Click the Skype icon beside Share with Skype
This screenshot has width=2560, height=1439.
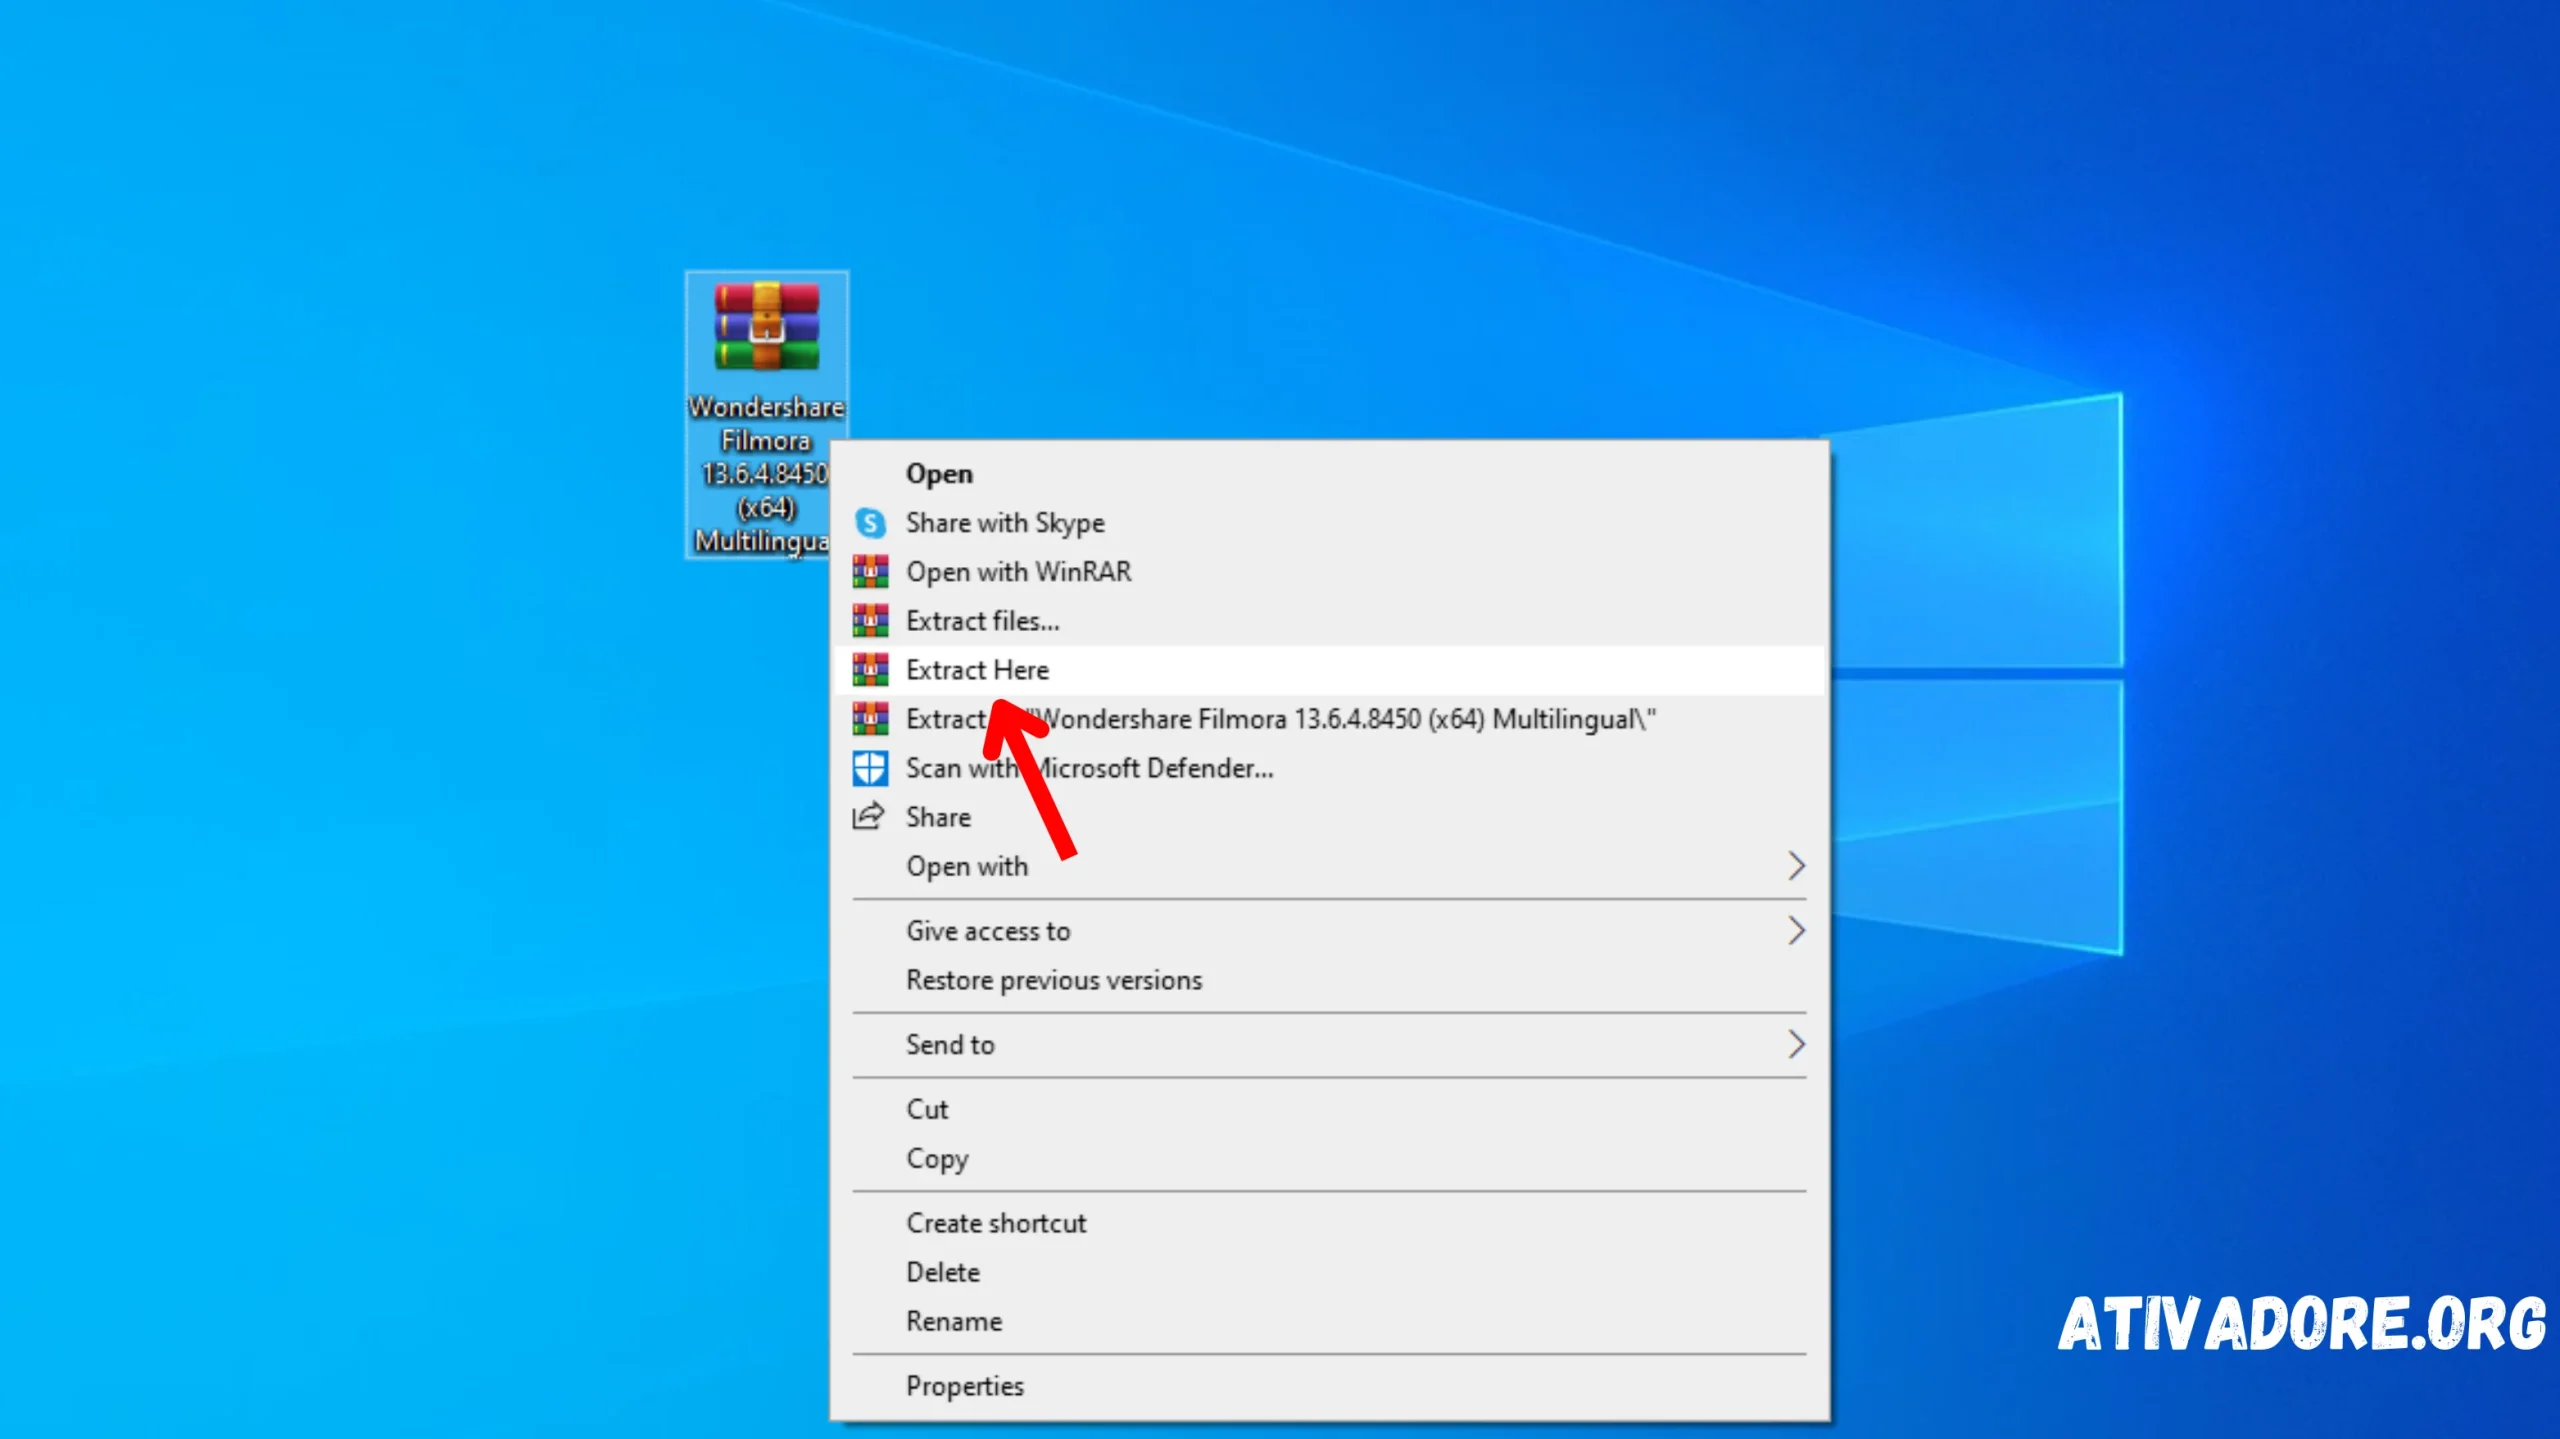click(x=870, y=523)
